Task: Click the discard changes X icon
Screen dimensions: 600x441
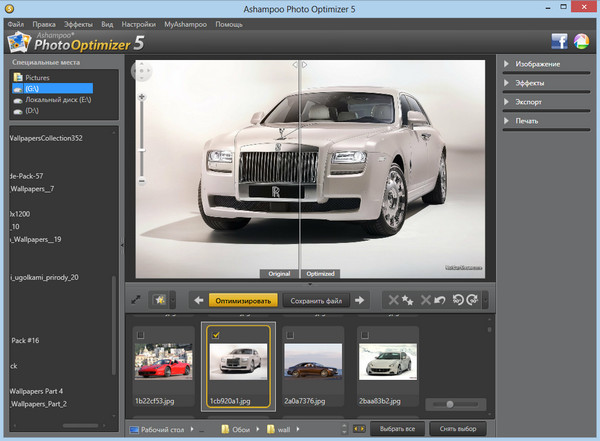Action: [x=426, y=300]
